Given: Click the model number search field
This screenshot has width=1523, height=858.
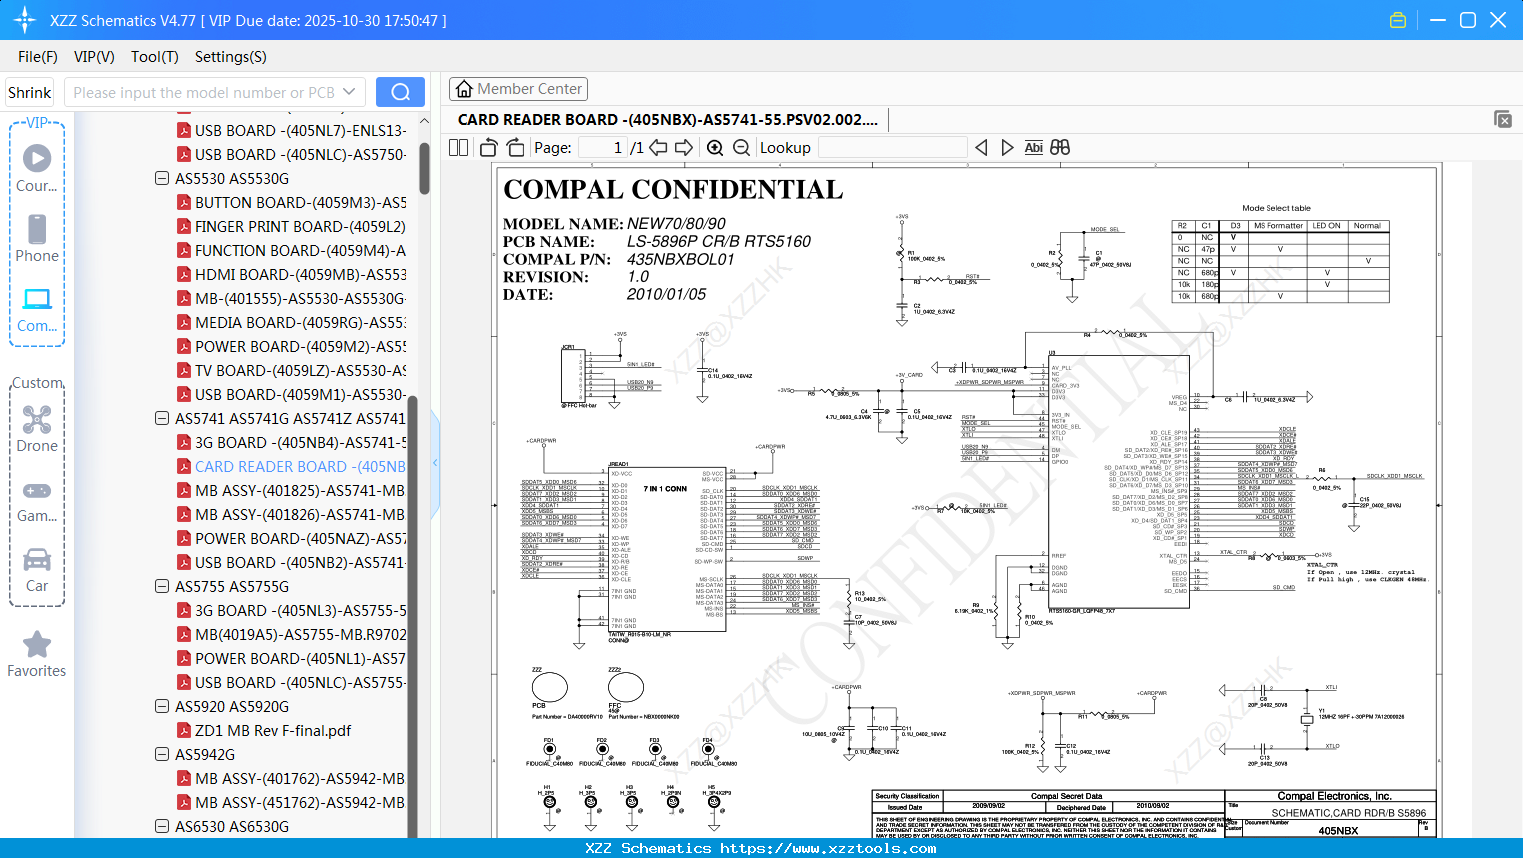Looking at the screenshot, I should [204, 92].
